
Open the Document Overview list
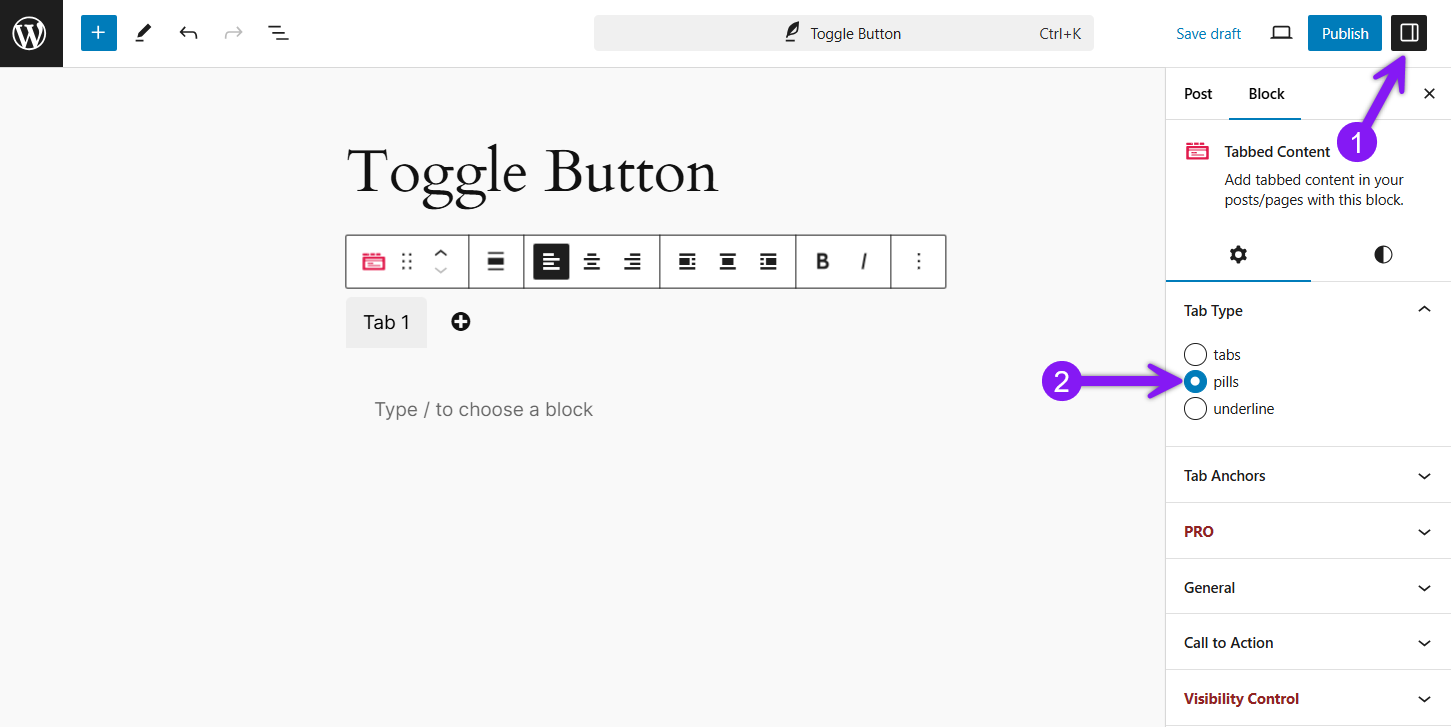(x=278, y=33)
